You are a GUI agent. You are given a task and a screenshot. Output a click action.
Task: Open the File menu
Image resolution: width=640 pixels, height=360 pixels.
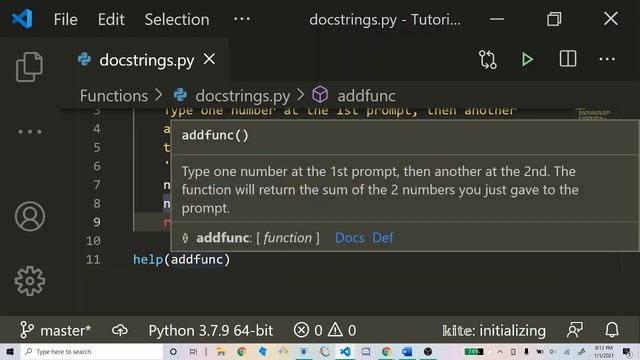point(65,19)
